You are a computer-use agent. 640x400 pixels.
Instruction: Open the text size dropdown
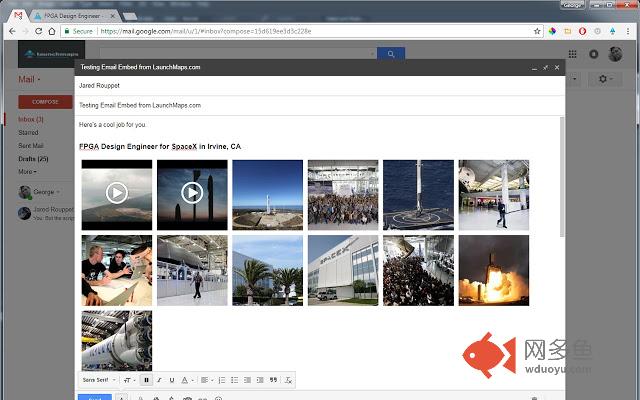pos(129,380)
